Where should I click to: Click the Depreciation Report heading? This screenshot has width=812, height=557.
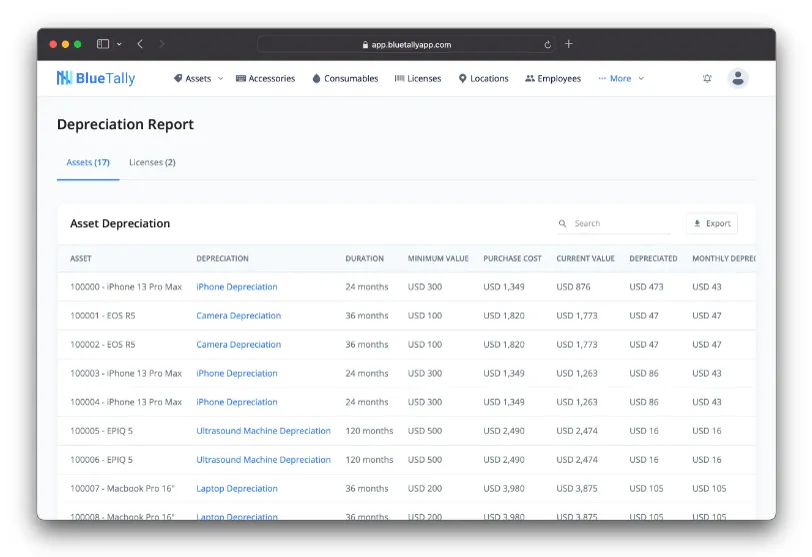coord(125,124)
